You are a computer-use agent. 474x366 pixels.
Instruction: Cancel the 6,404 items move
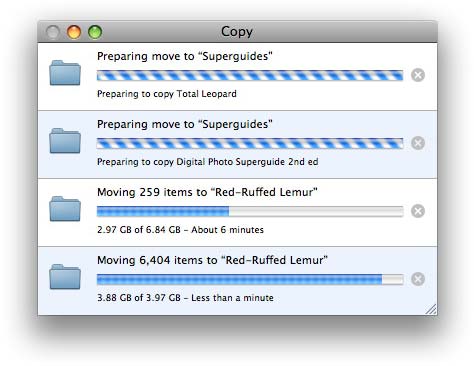click(x=418, y=279)
